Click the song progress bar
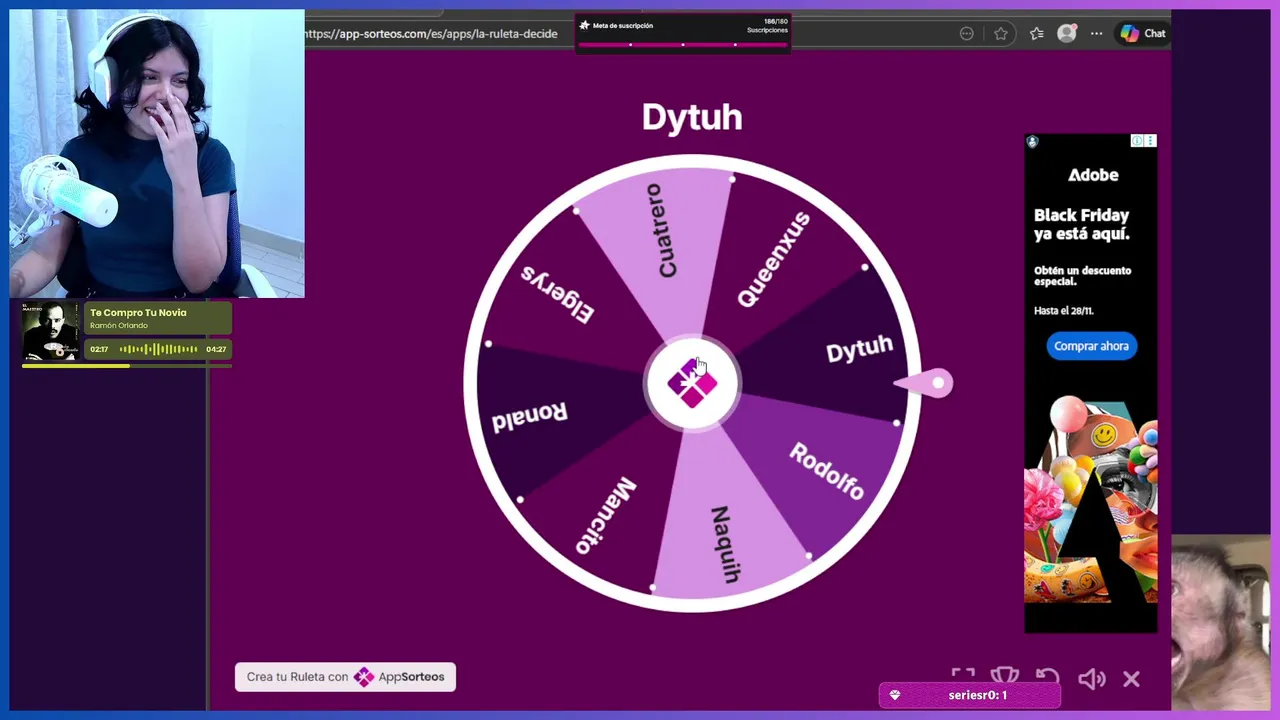This screenshot has width=1280, height=720. [127, 366]
